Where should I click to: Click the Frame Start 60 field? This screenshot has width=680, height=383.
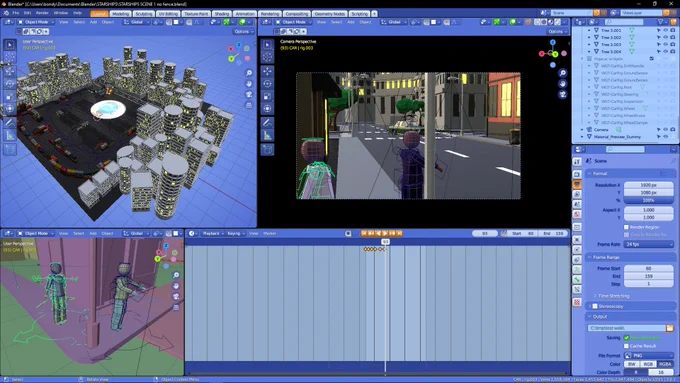[x=649, y=268]
